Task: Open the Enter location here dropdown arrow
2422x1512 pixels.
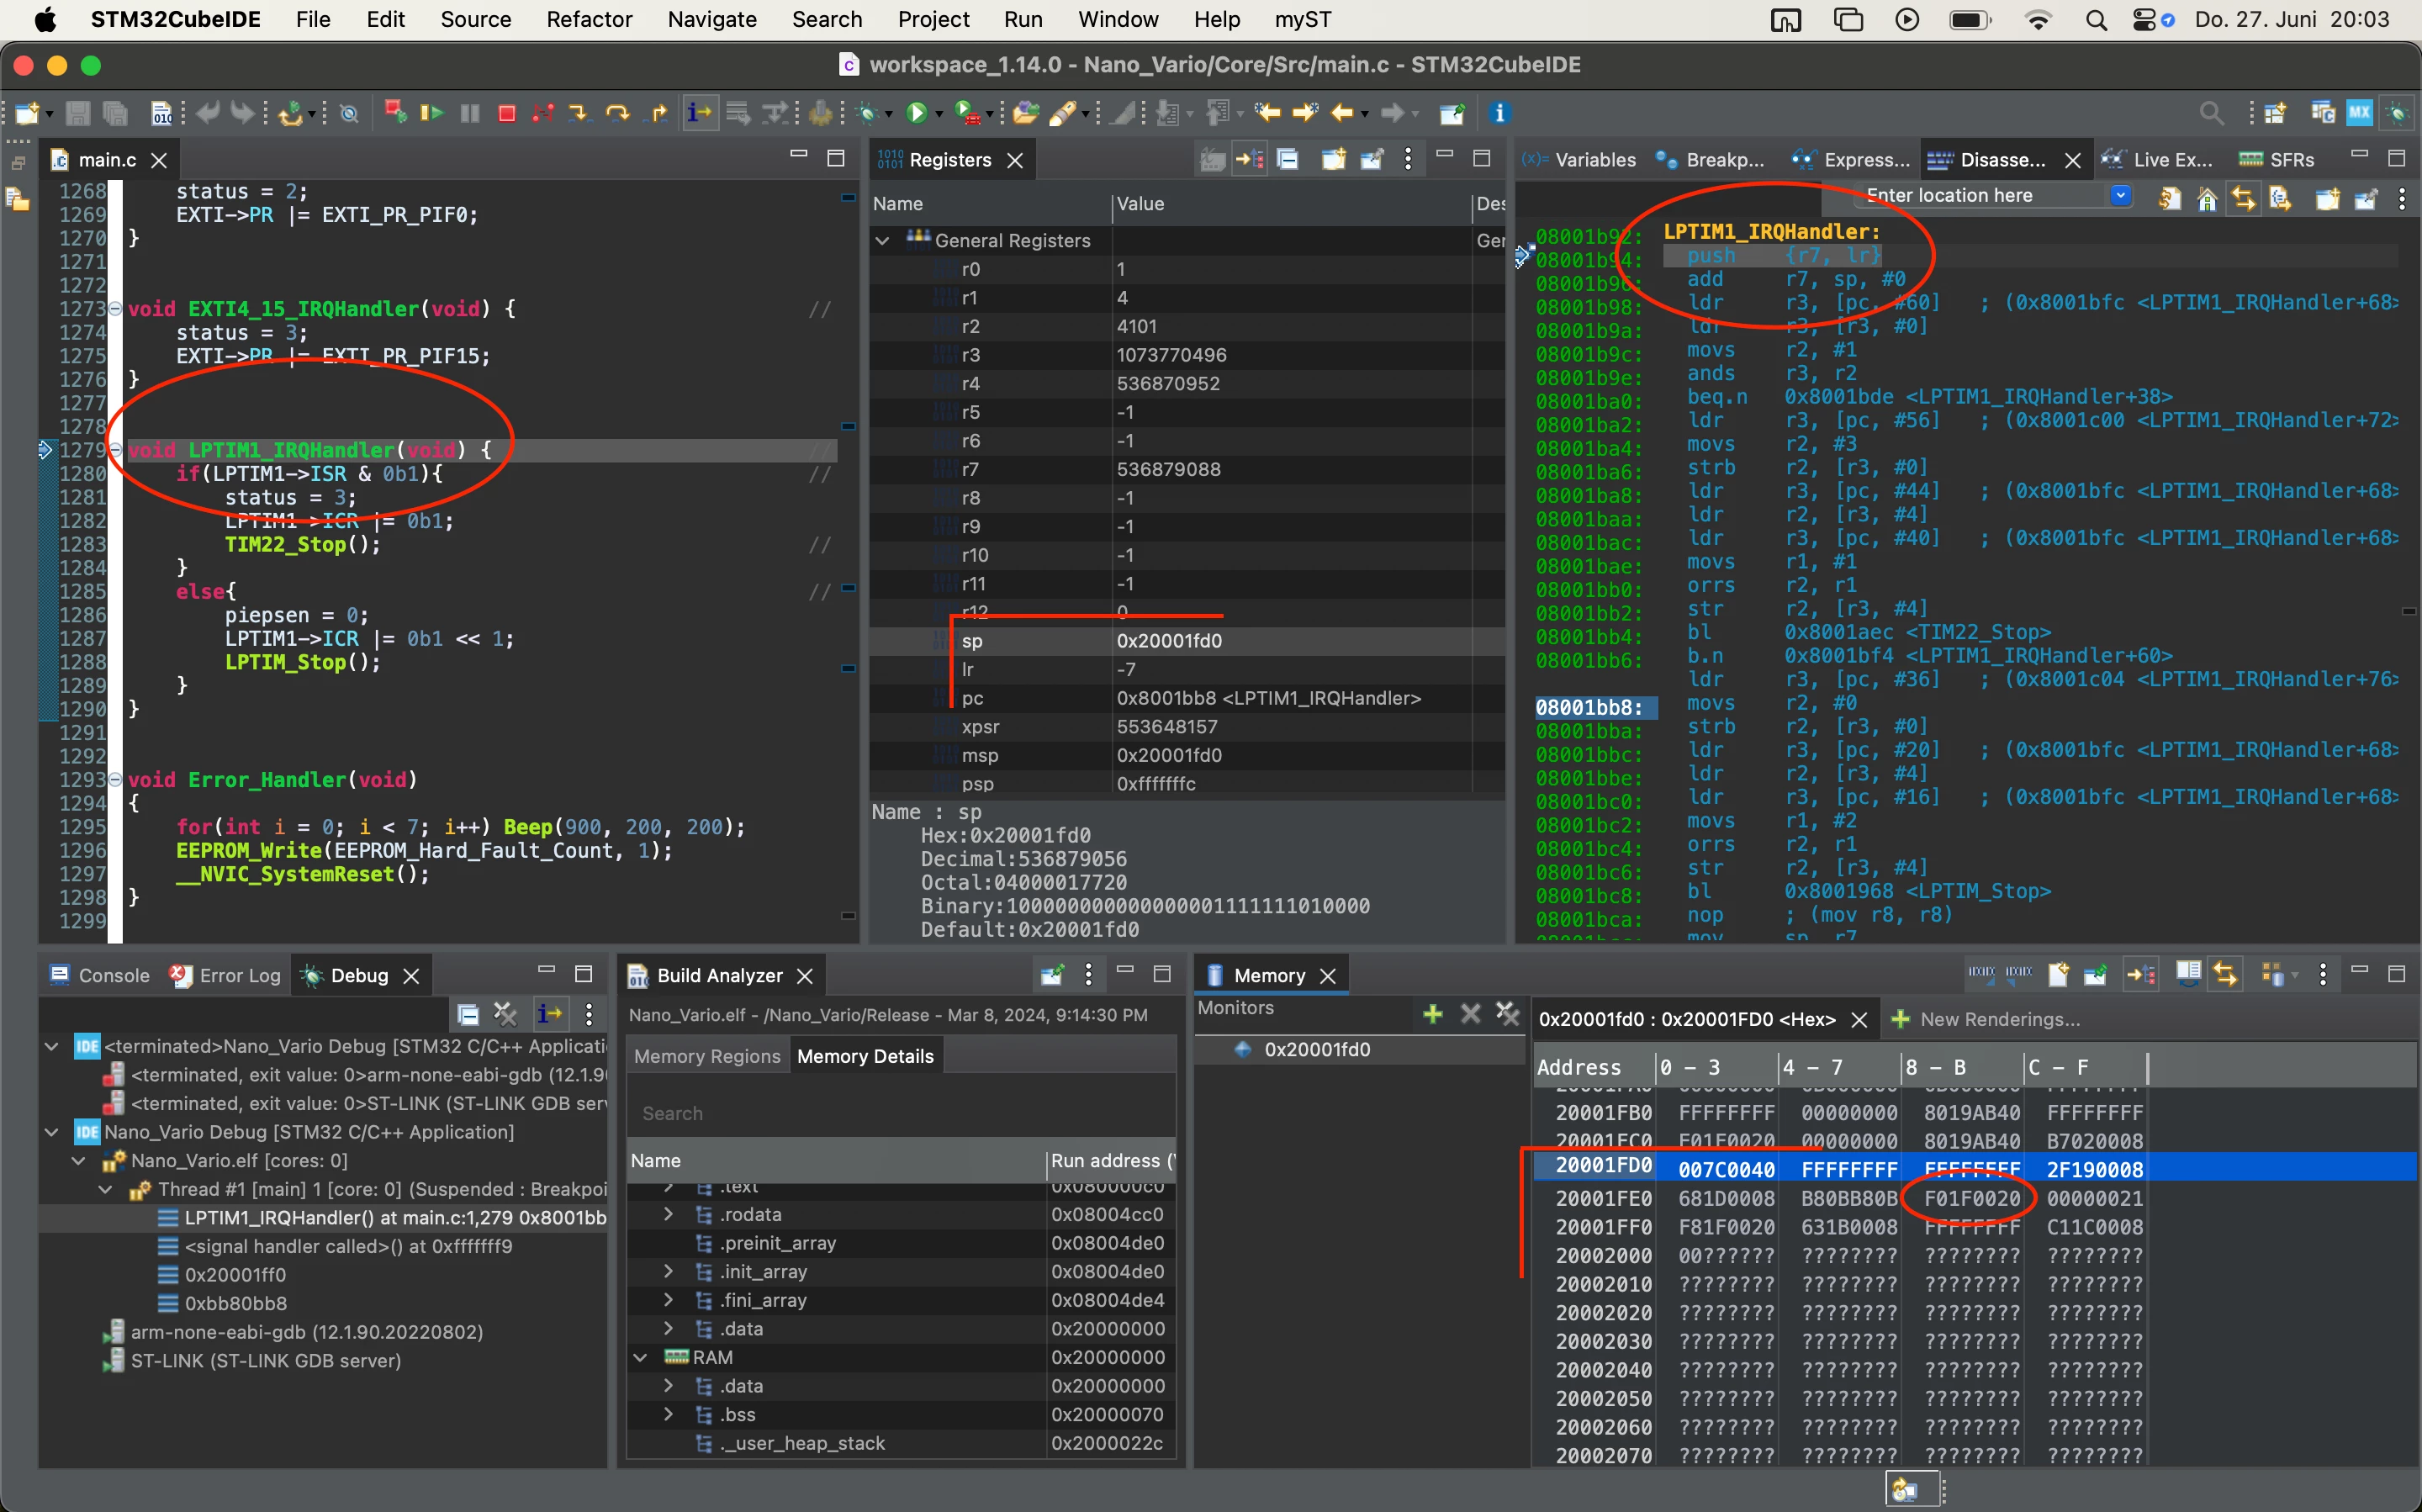Action: (x=2120, y=196)
